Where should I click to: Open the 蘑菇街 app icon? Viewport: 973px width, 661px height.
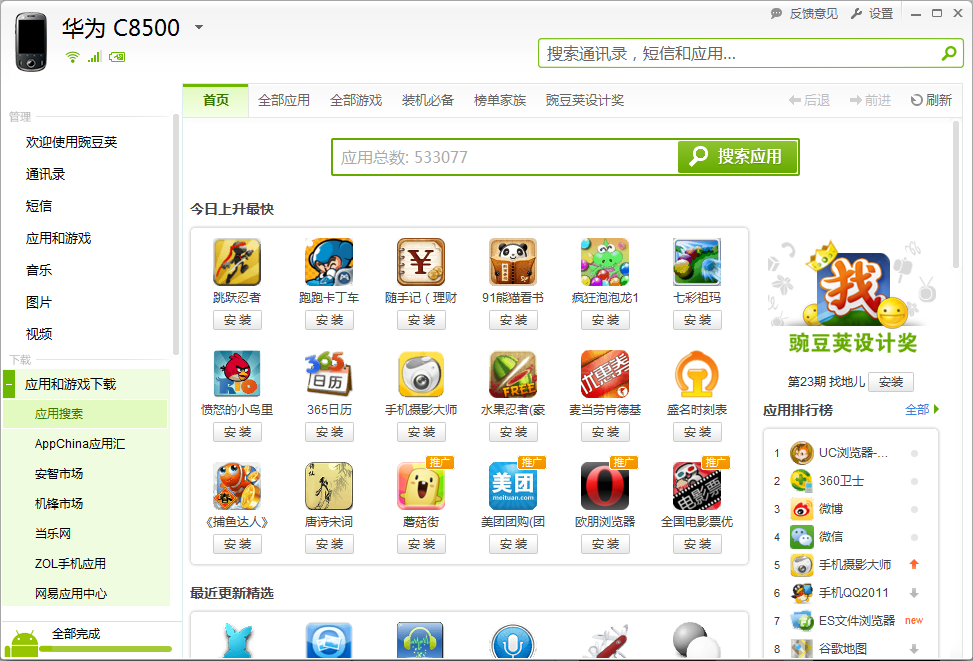tap(421, 486)
